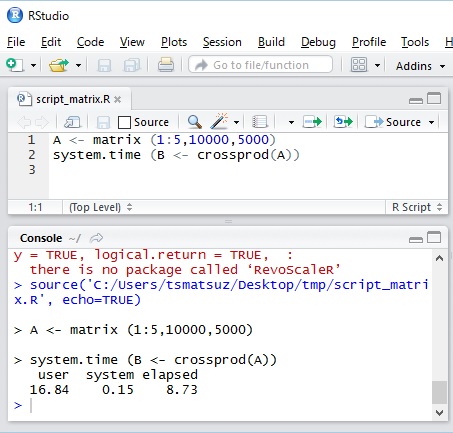Show editor in new window icon

point(72,122)
